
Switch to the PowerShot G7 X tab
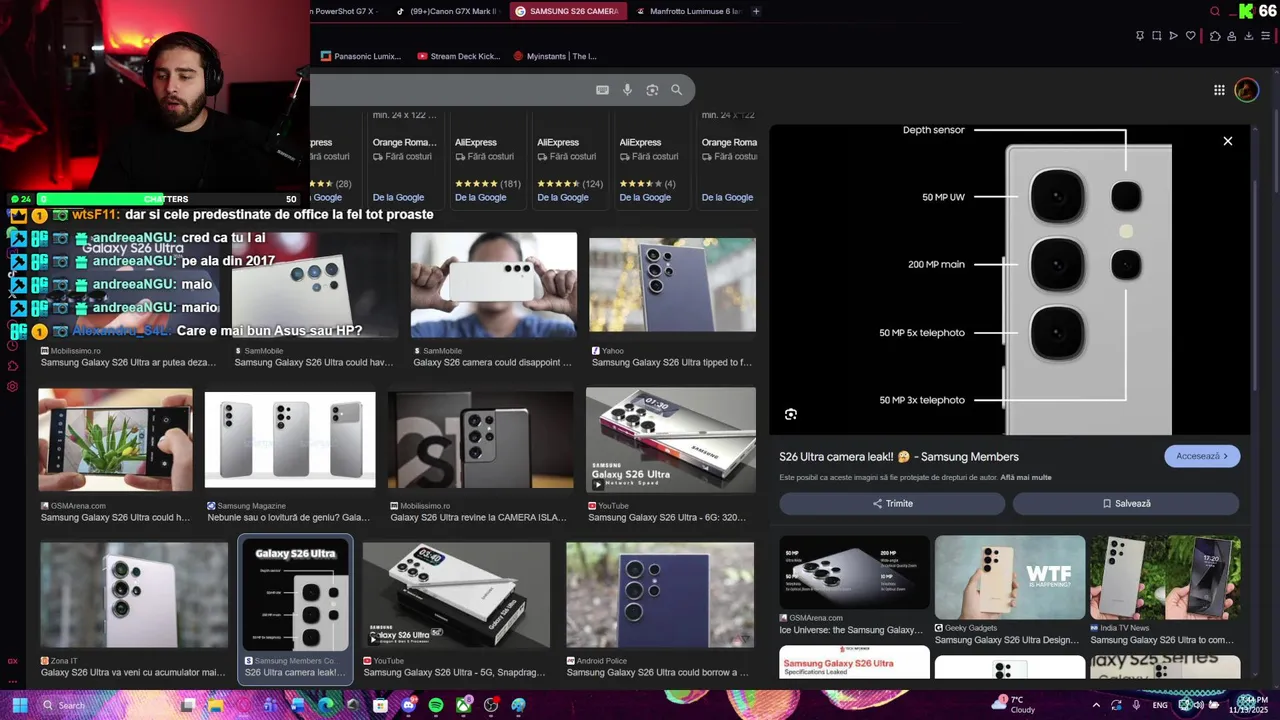345,11
